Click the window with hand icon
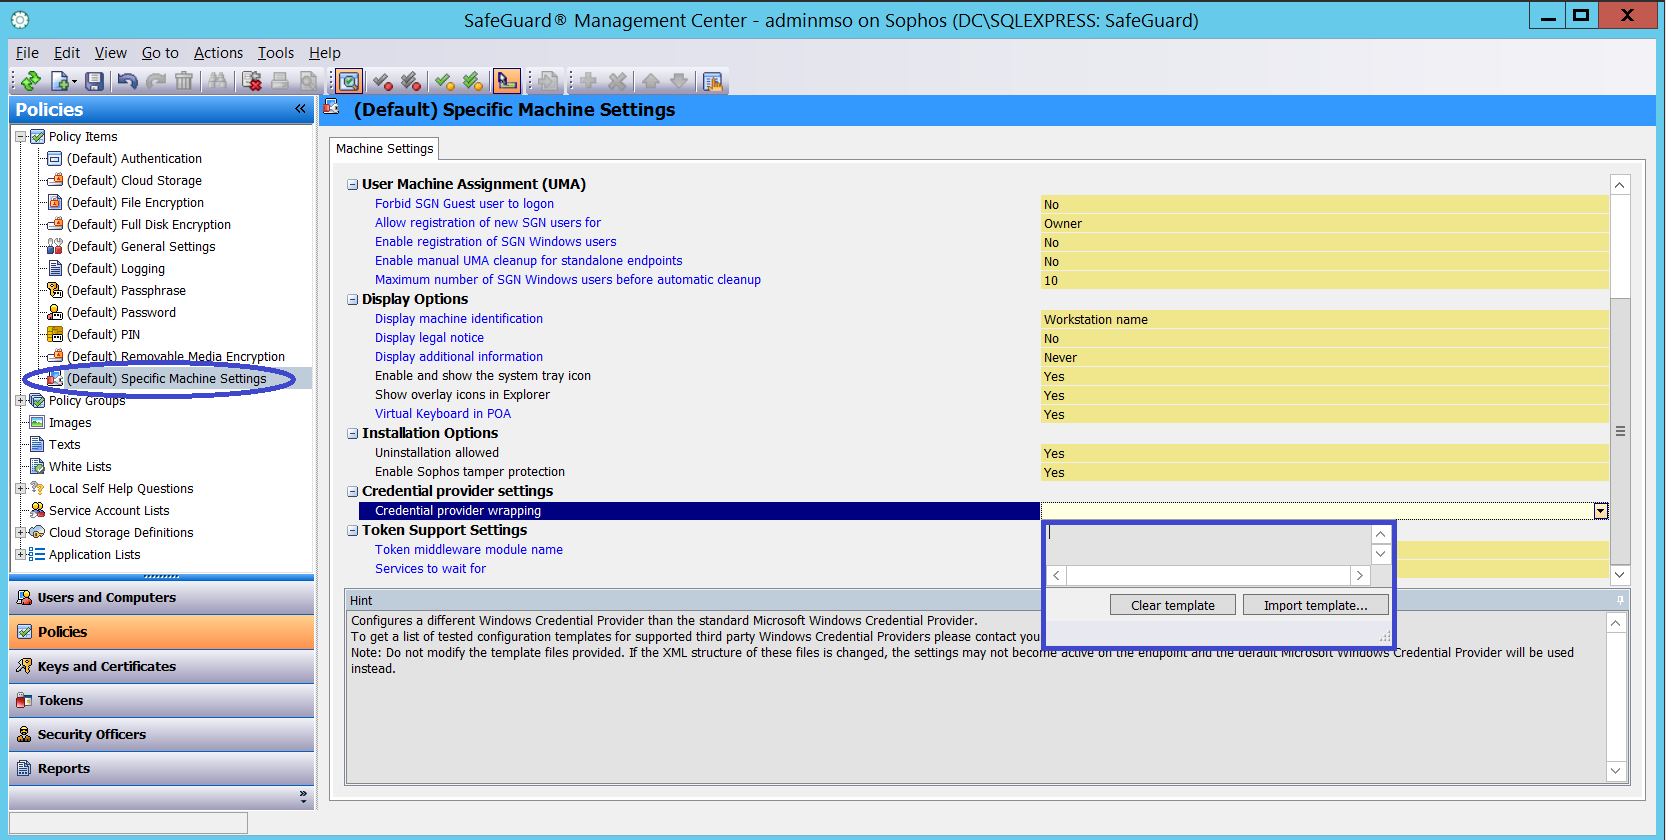The image size is (1666, 840). [713, 81]
